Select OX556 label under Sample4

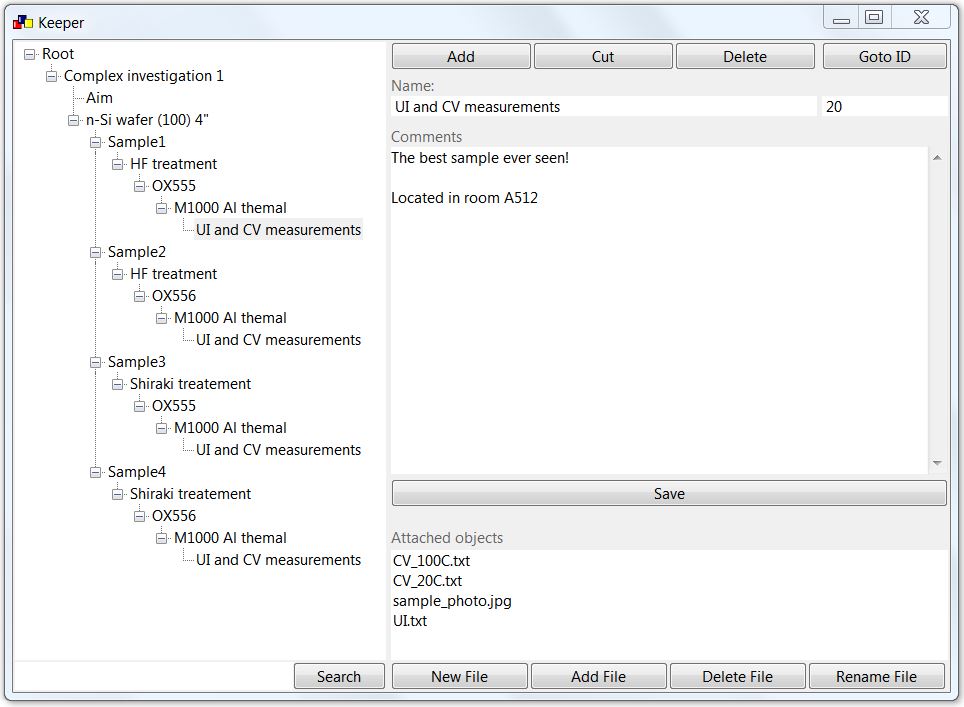click(x=174, y=516)
